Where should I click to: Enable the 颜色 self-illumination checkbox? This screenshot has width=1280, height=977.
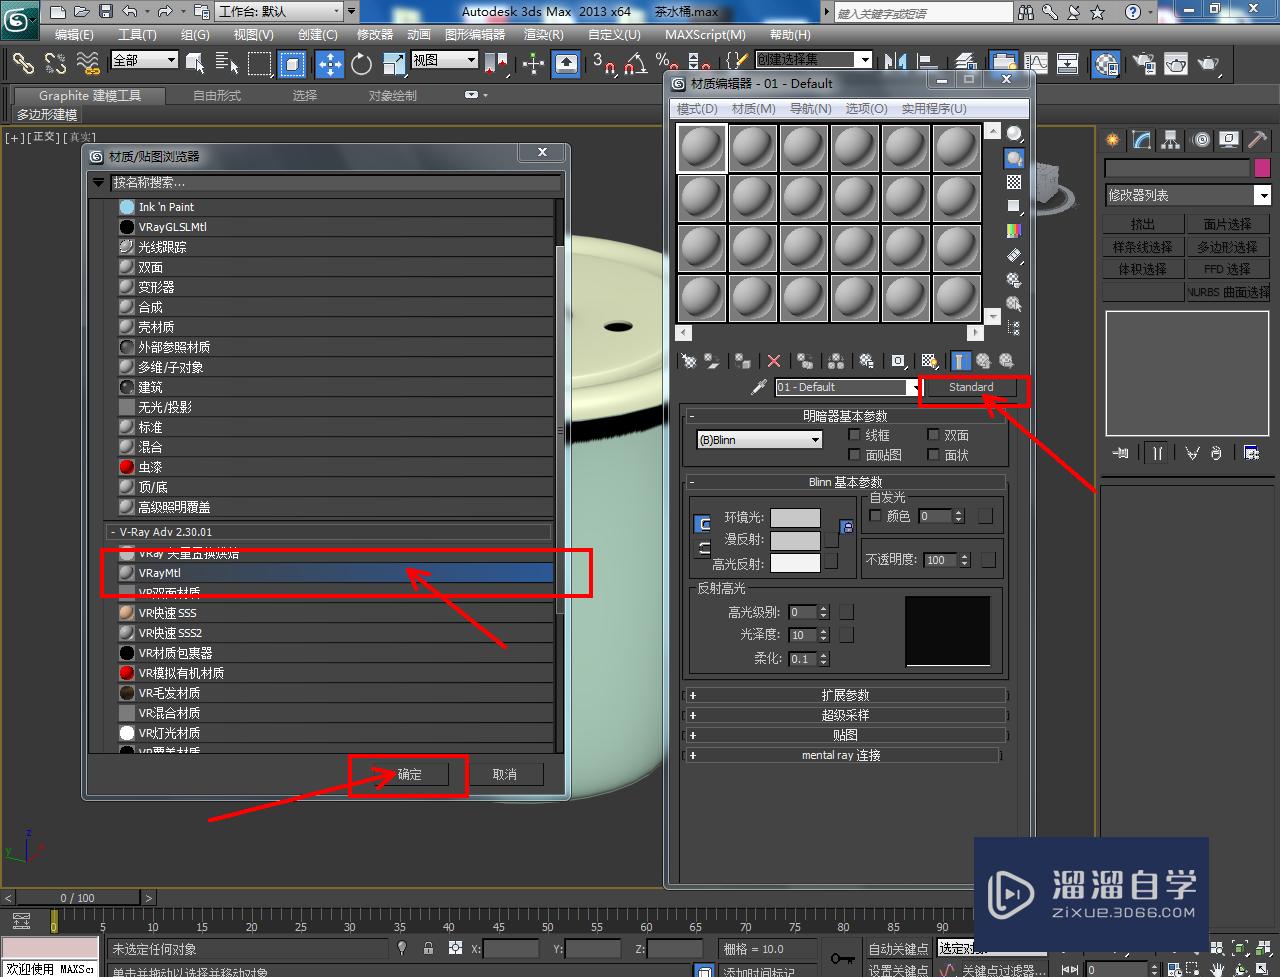coord(876,516)
